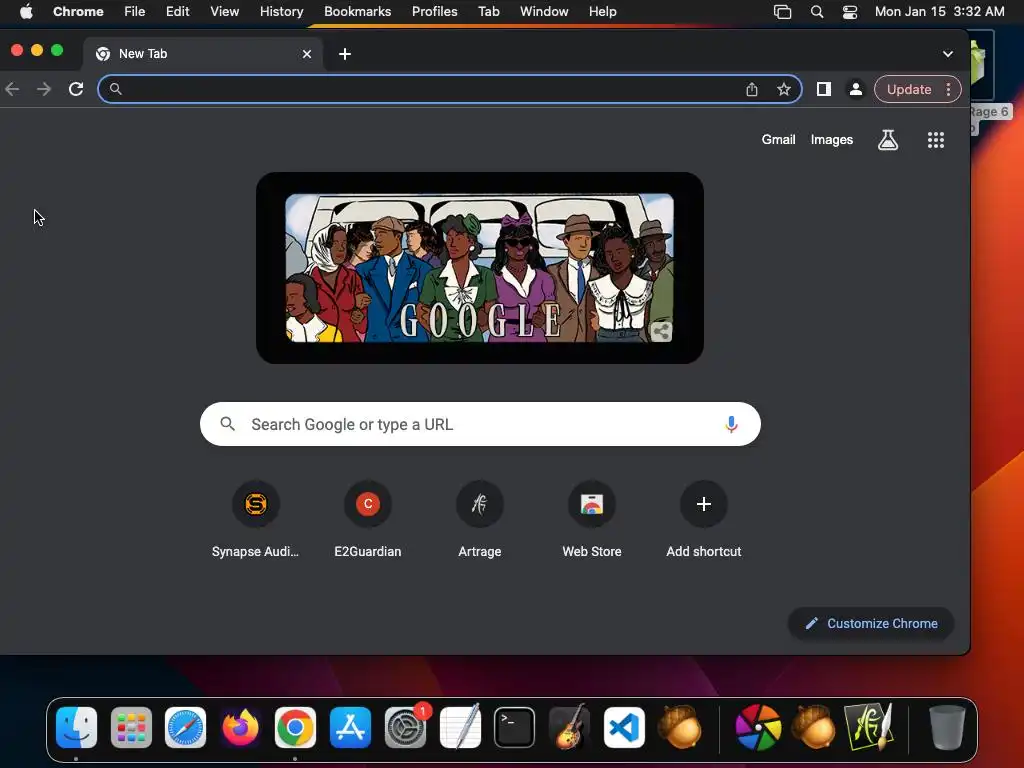Viewport: 1024px width, 768px height.
Task: Add a new shortcut tile
Action: [703, 520]
